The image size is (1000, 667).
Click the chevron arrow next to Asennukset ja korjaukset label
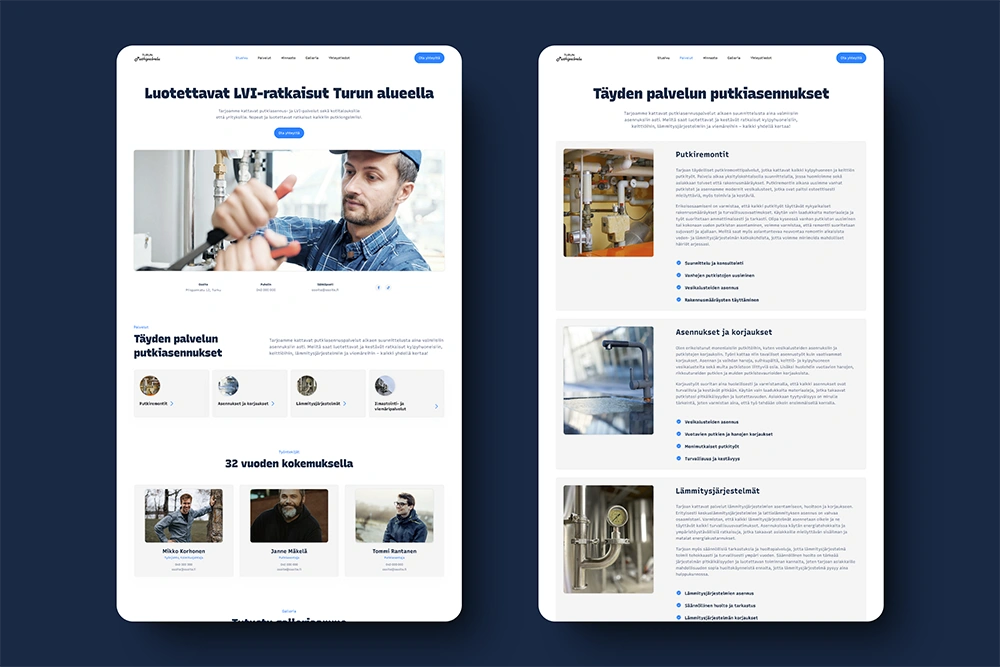click(273, 404)
